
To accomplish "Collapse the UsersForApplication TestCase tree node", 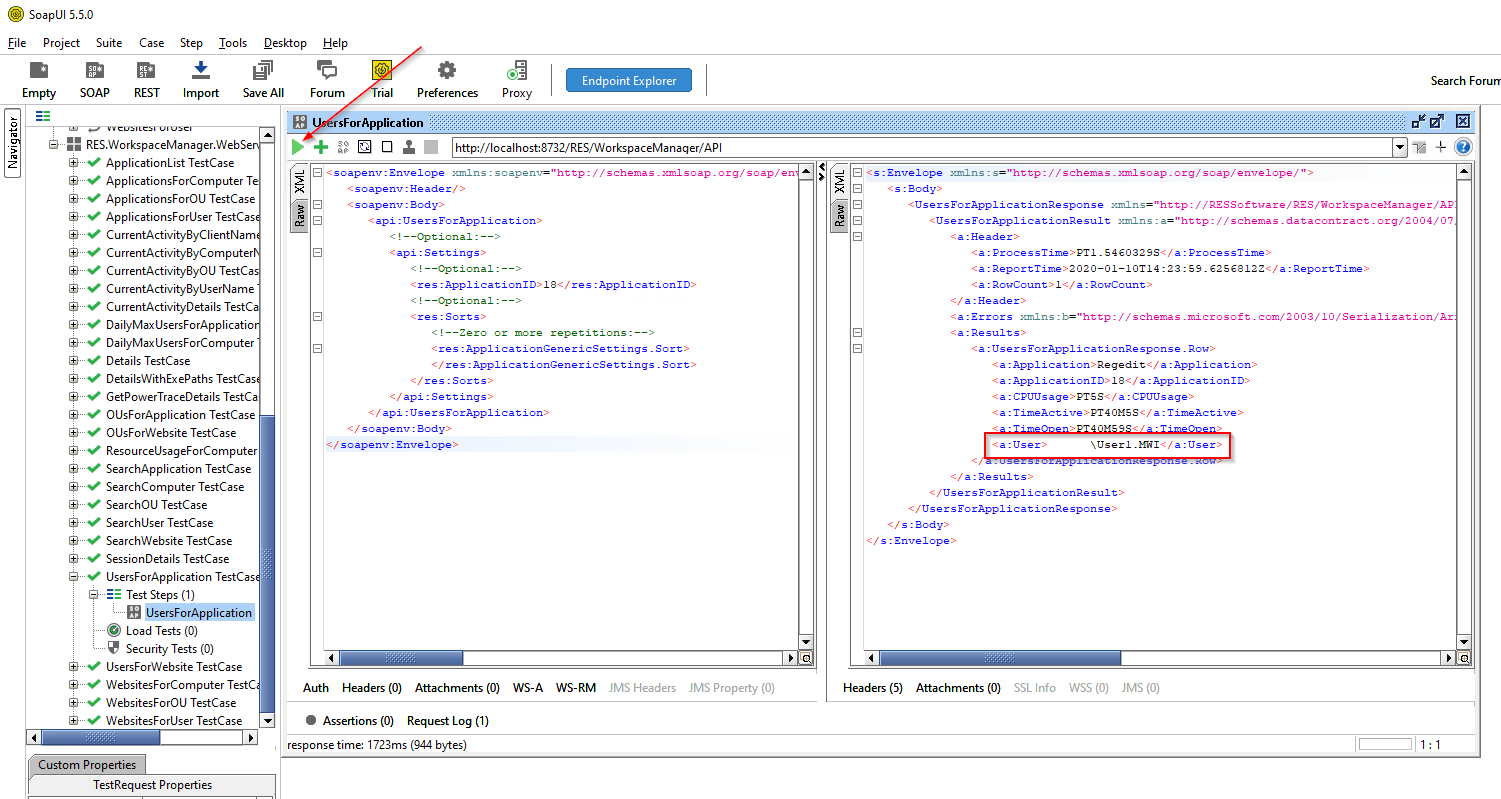I will (74, 577).
